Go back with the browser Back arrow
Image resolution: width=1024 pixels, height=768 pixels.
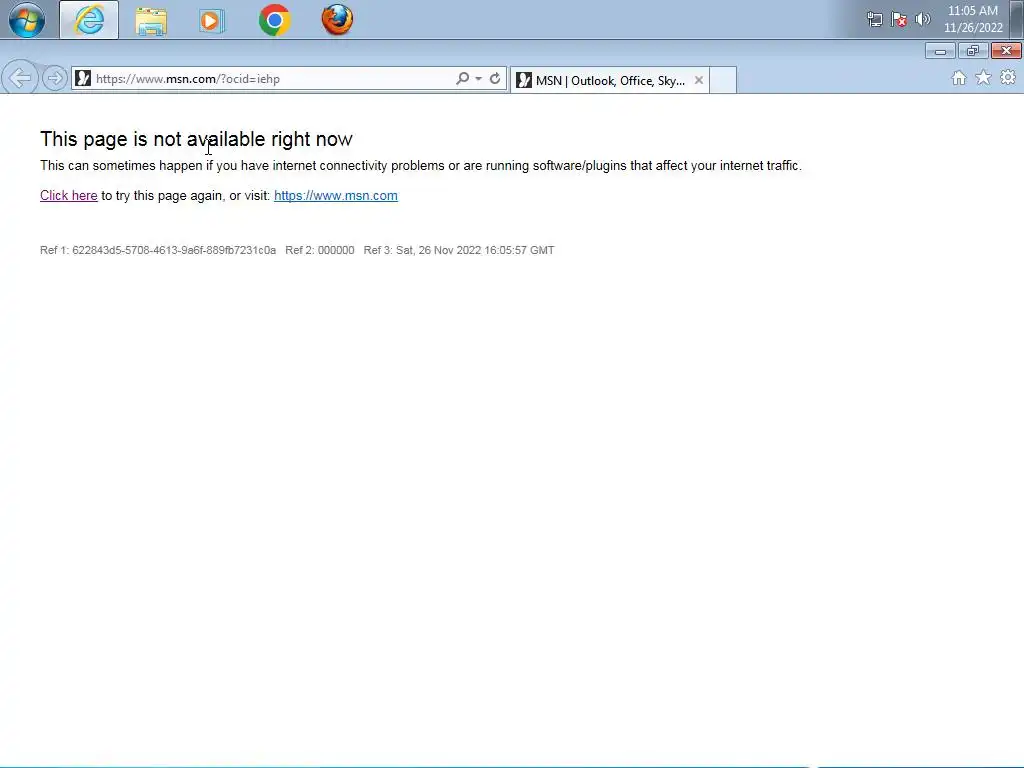pos(20,78)
